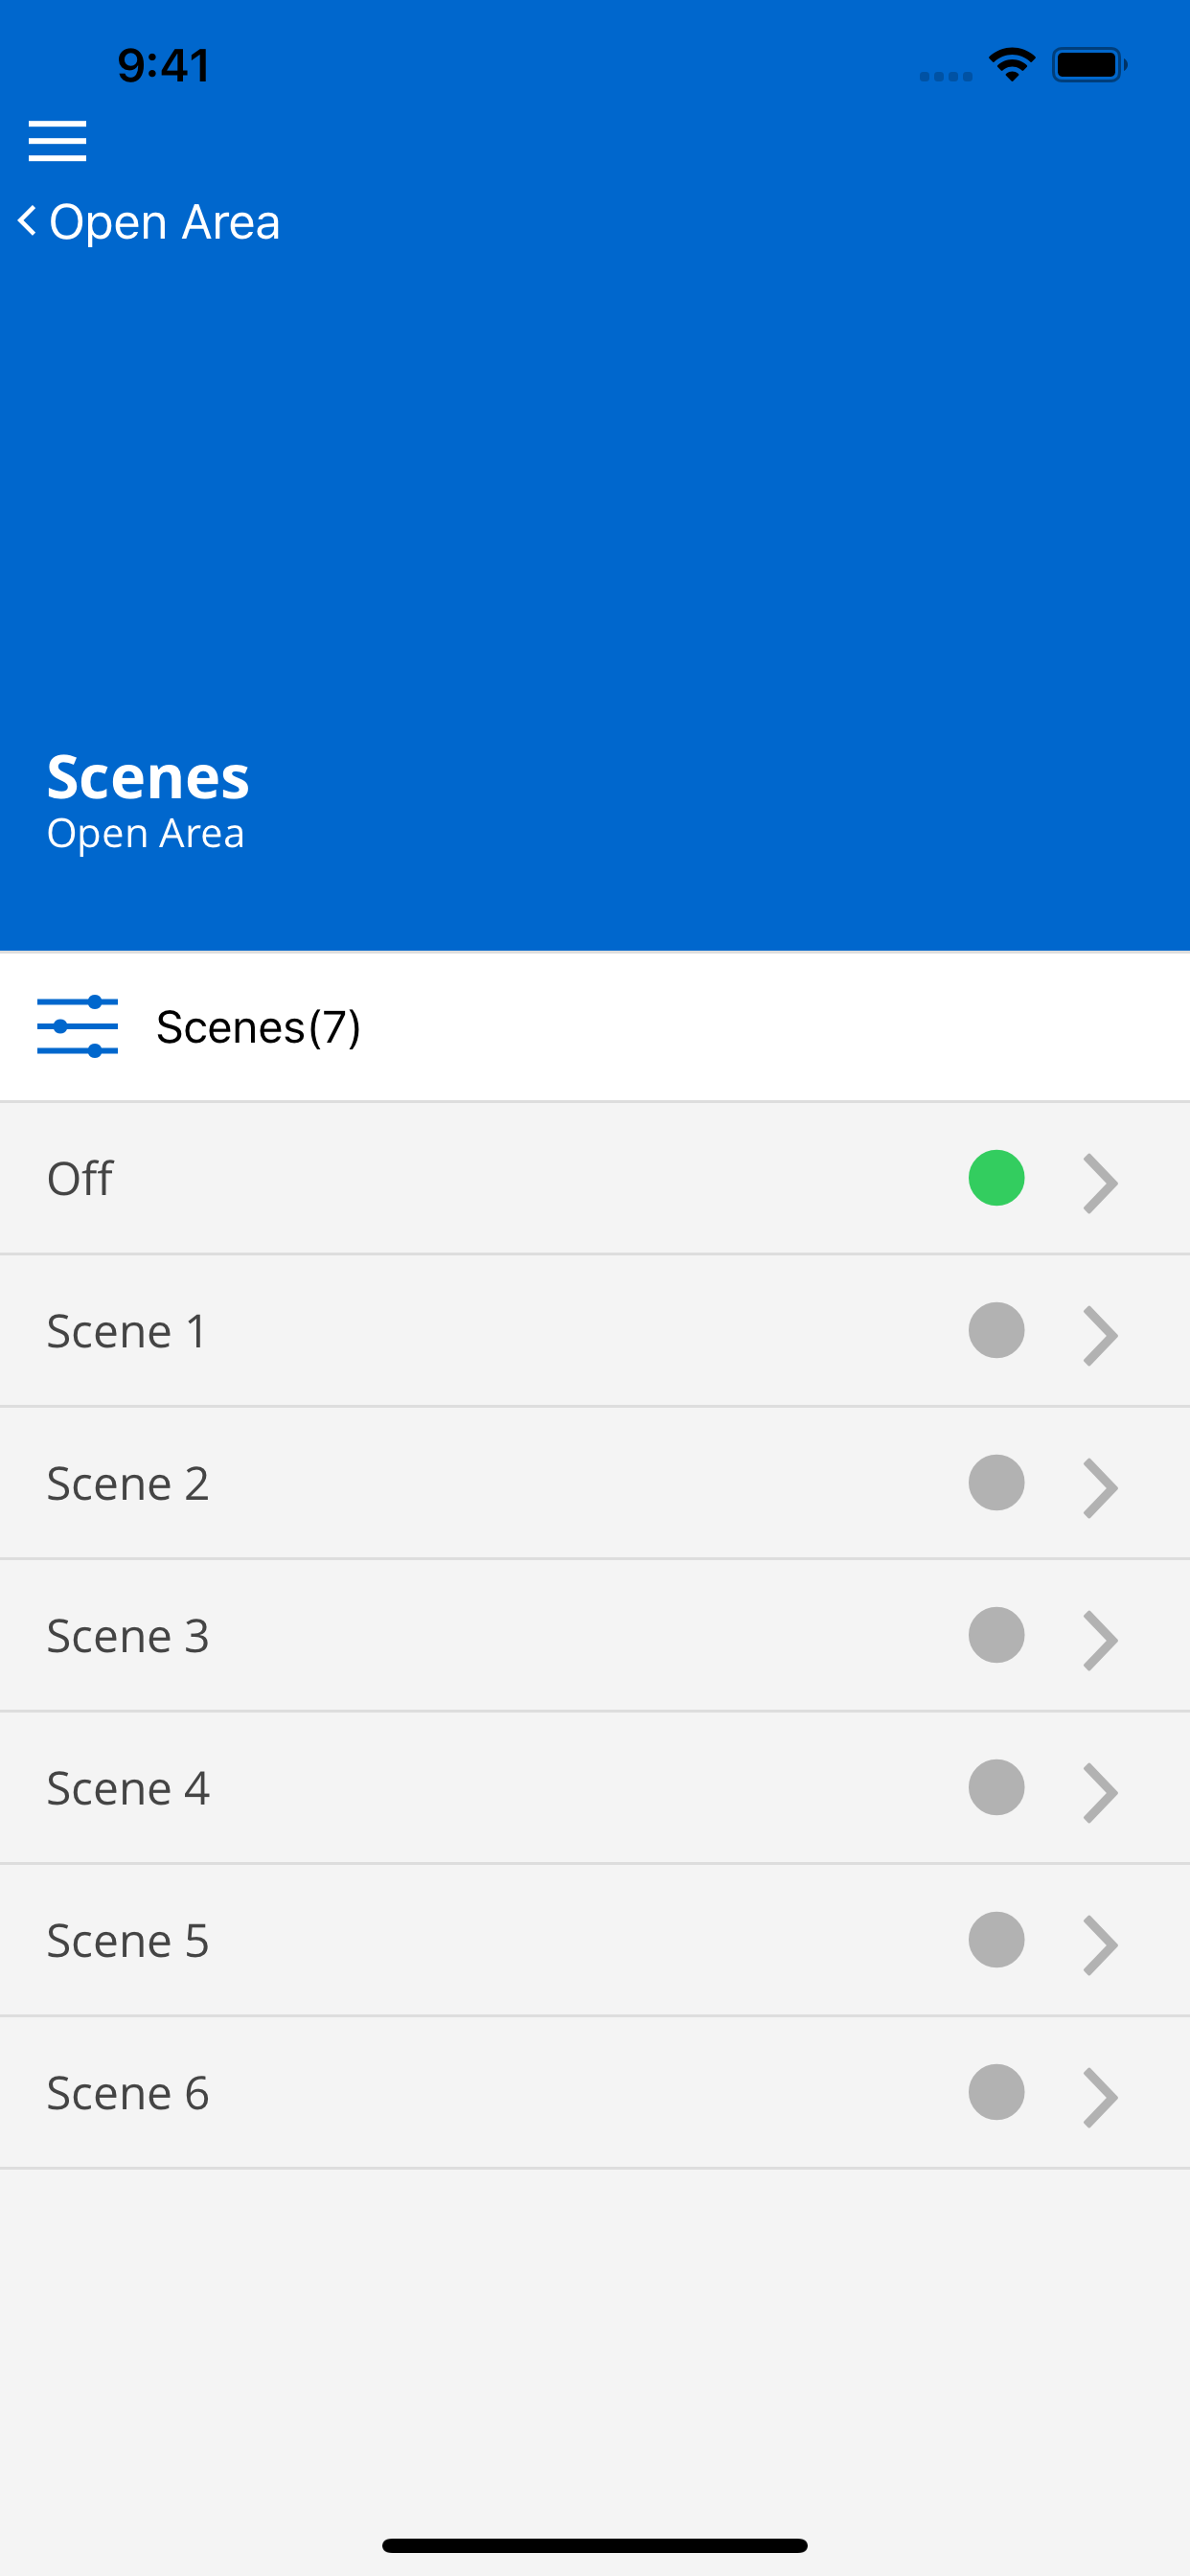Activate Scene 3 via its gray dot
Image resolution: width=1190 pixels, height=2576 pixels.
point(996,1635)
